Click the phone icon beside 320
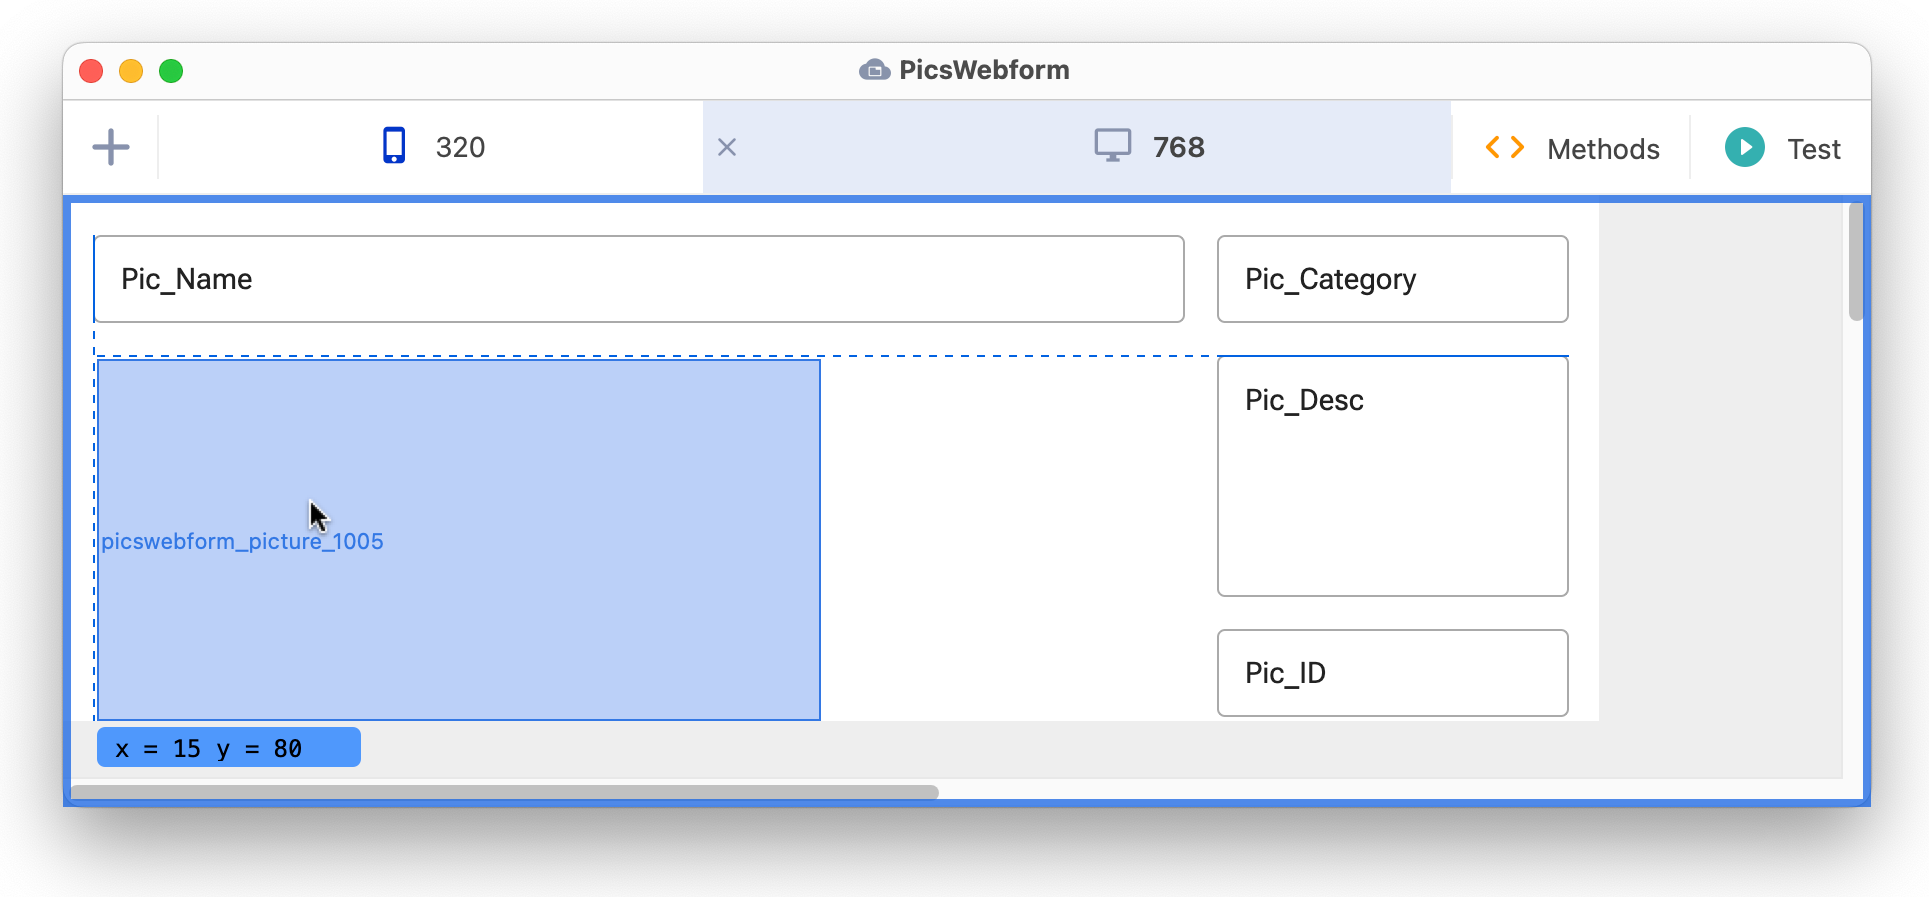 394,146
